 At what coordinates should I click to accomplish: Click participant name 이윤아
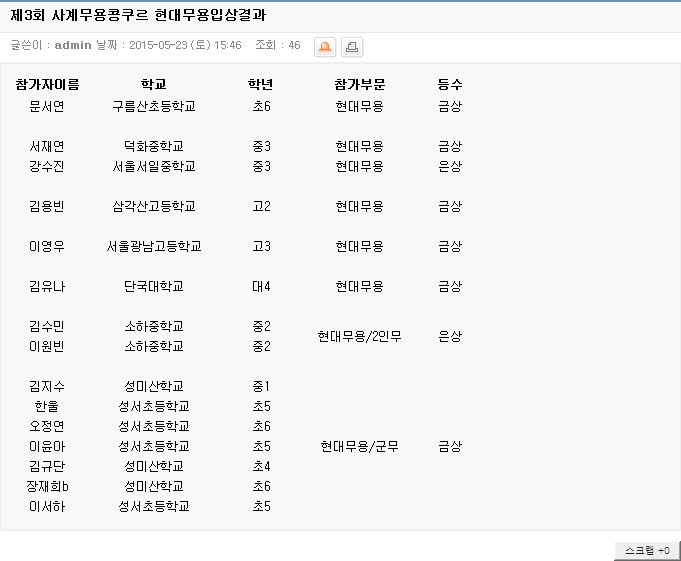(47, 446)
